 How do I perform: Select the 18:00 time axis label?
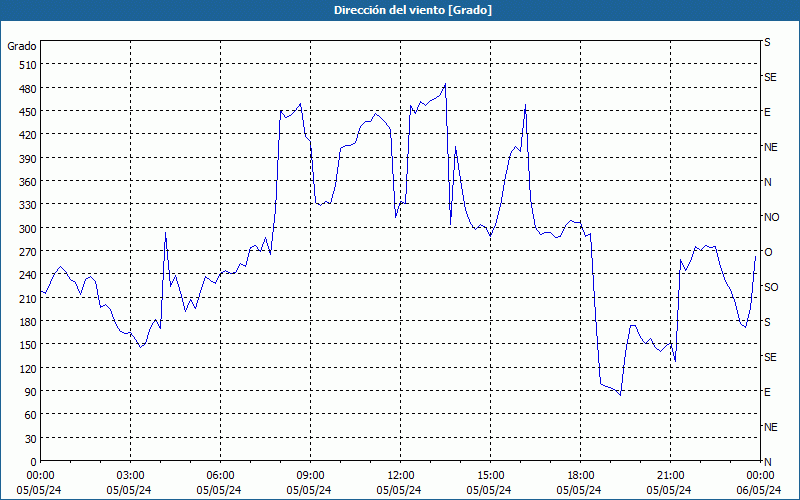[x=579, y=476]
